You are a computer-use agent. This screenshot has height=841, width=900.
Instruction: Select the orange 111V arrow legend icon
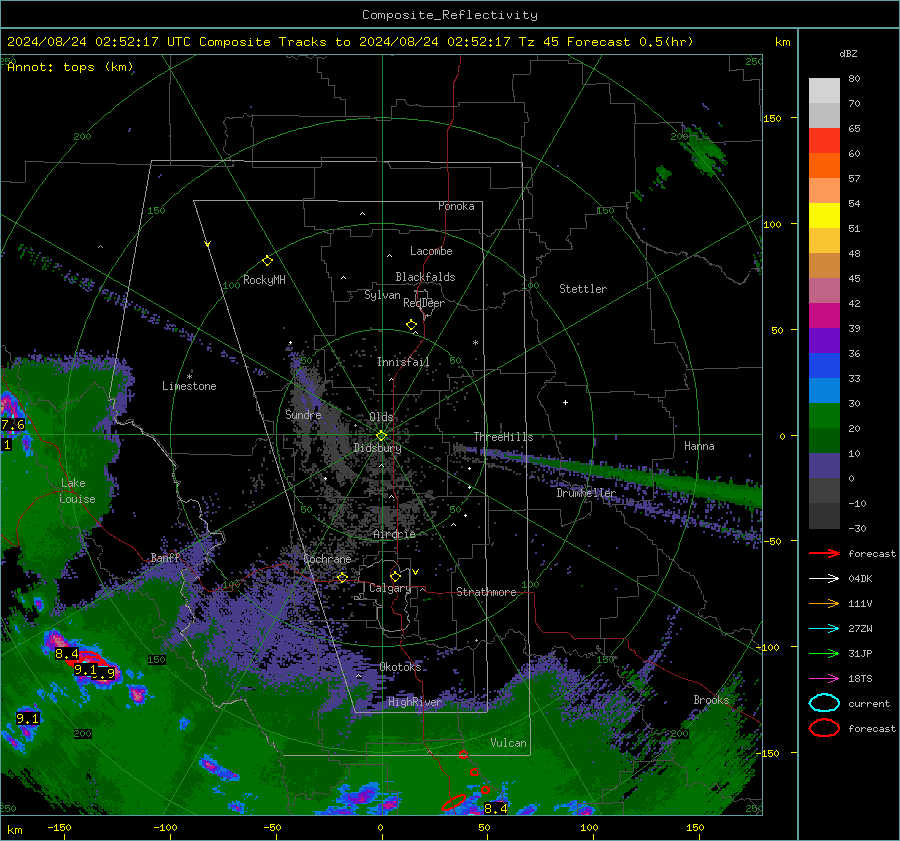click(824, 603)
